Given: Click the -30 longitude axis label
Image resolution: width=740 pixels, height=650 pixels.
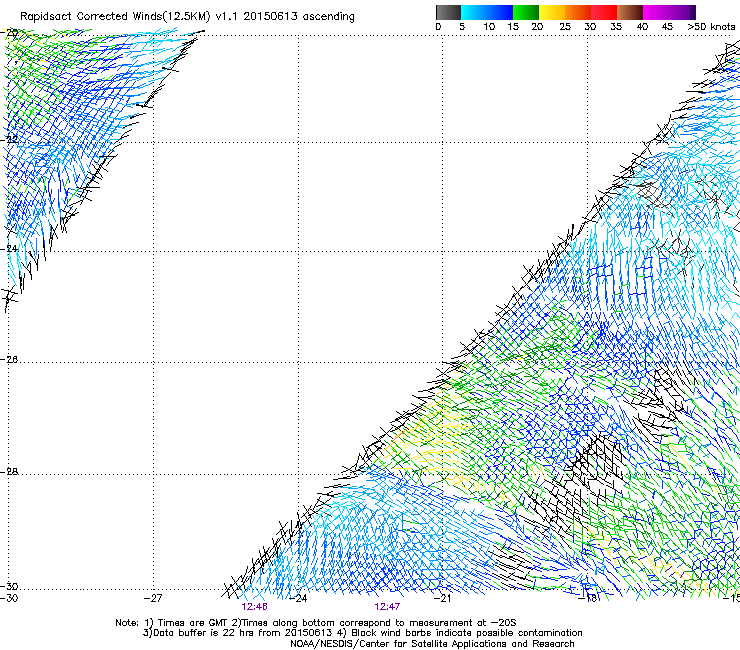Looking at the screenshot, I should (x=9, y=598).
